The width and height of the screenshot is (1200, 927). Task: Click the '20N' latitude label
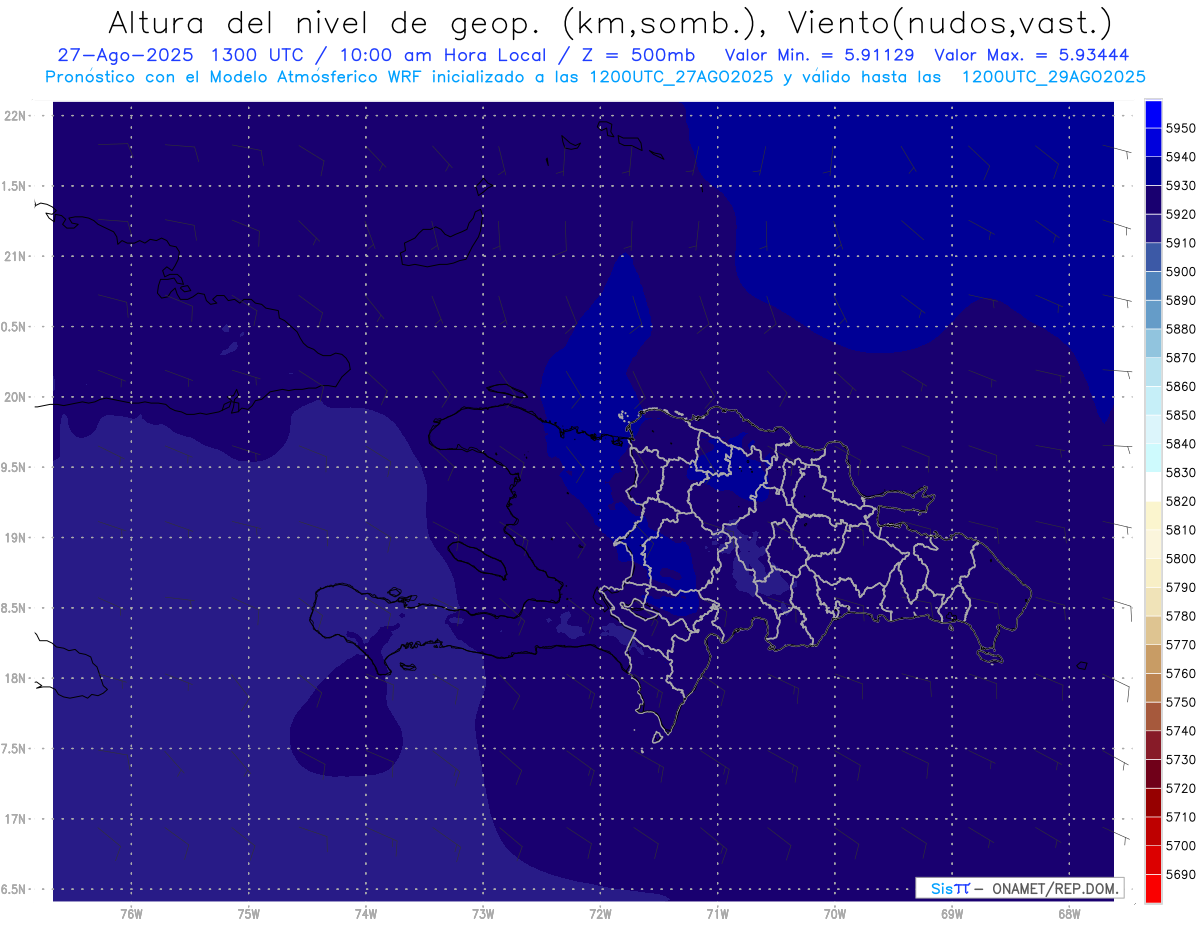[x=16, y=397]
